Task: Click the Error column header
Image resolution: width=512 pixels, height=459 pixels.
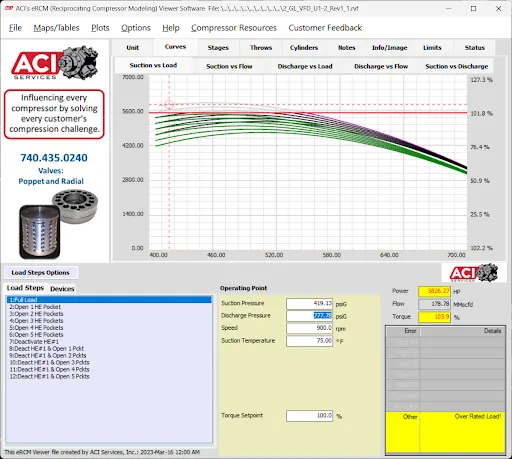Action: pyautogui.click(x=403, y=331)
